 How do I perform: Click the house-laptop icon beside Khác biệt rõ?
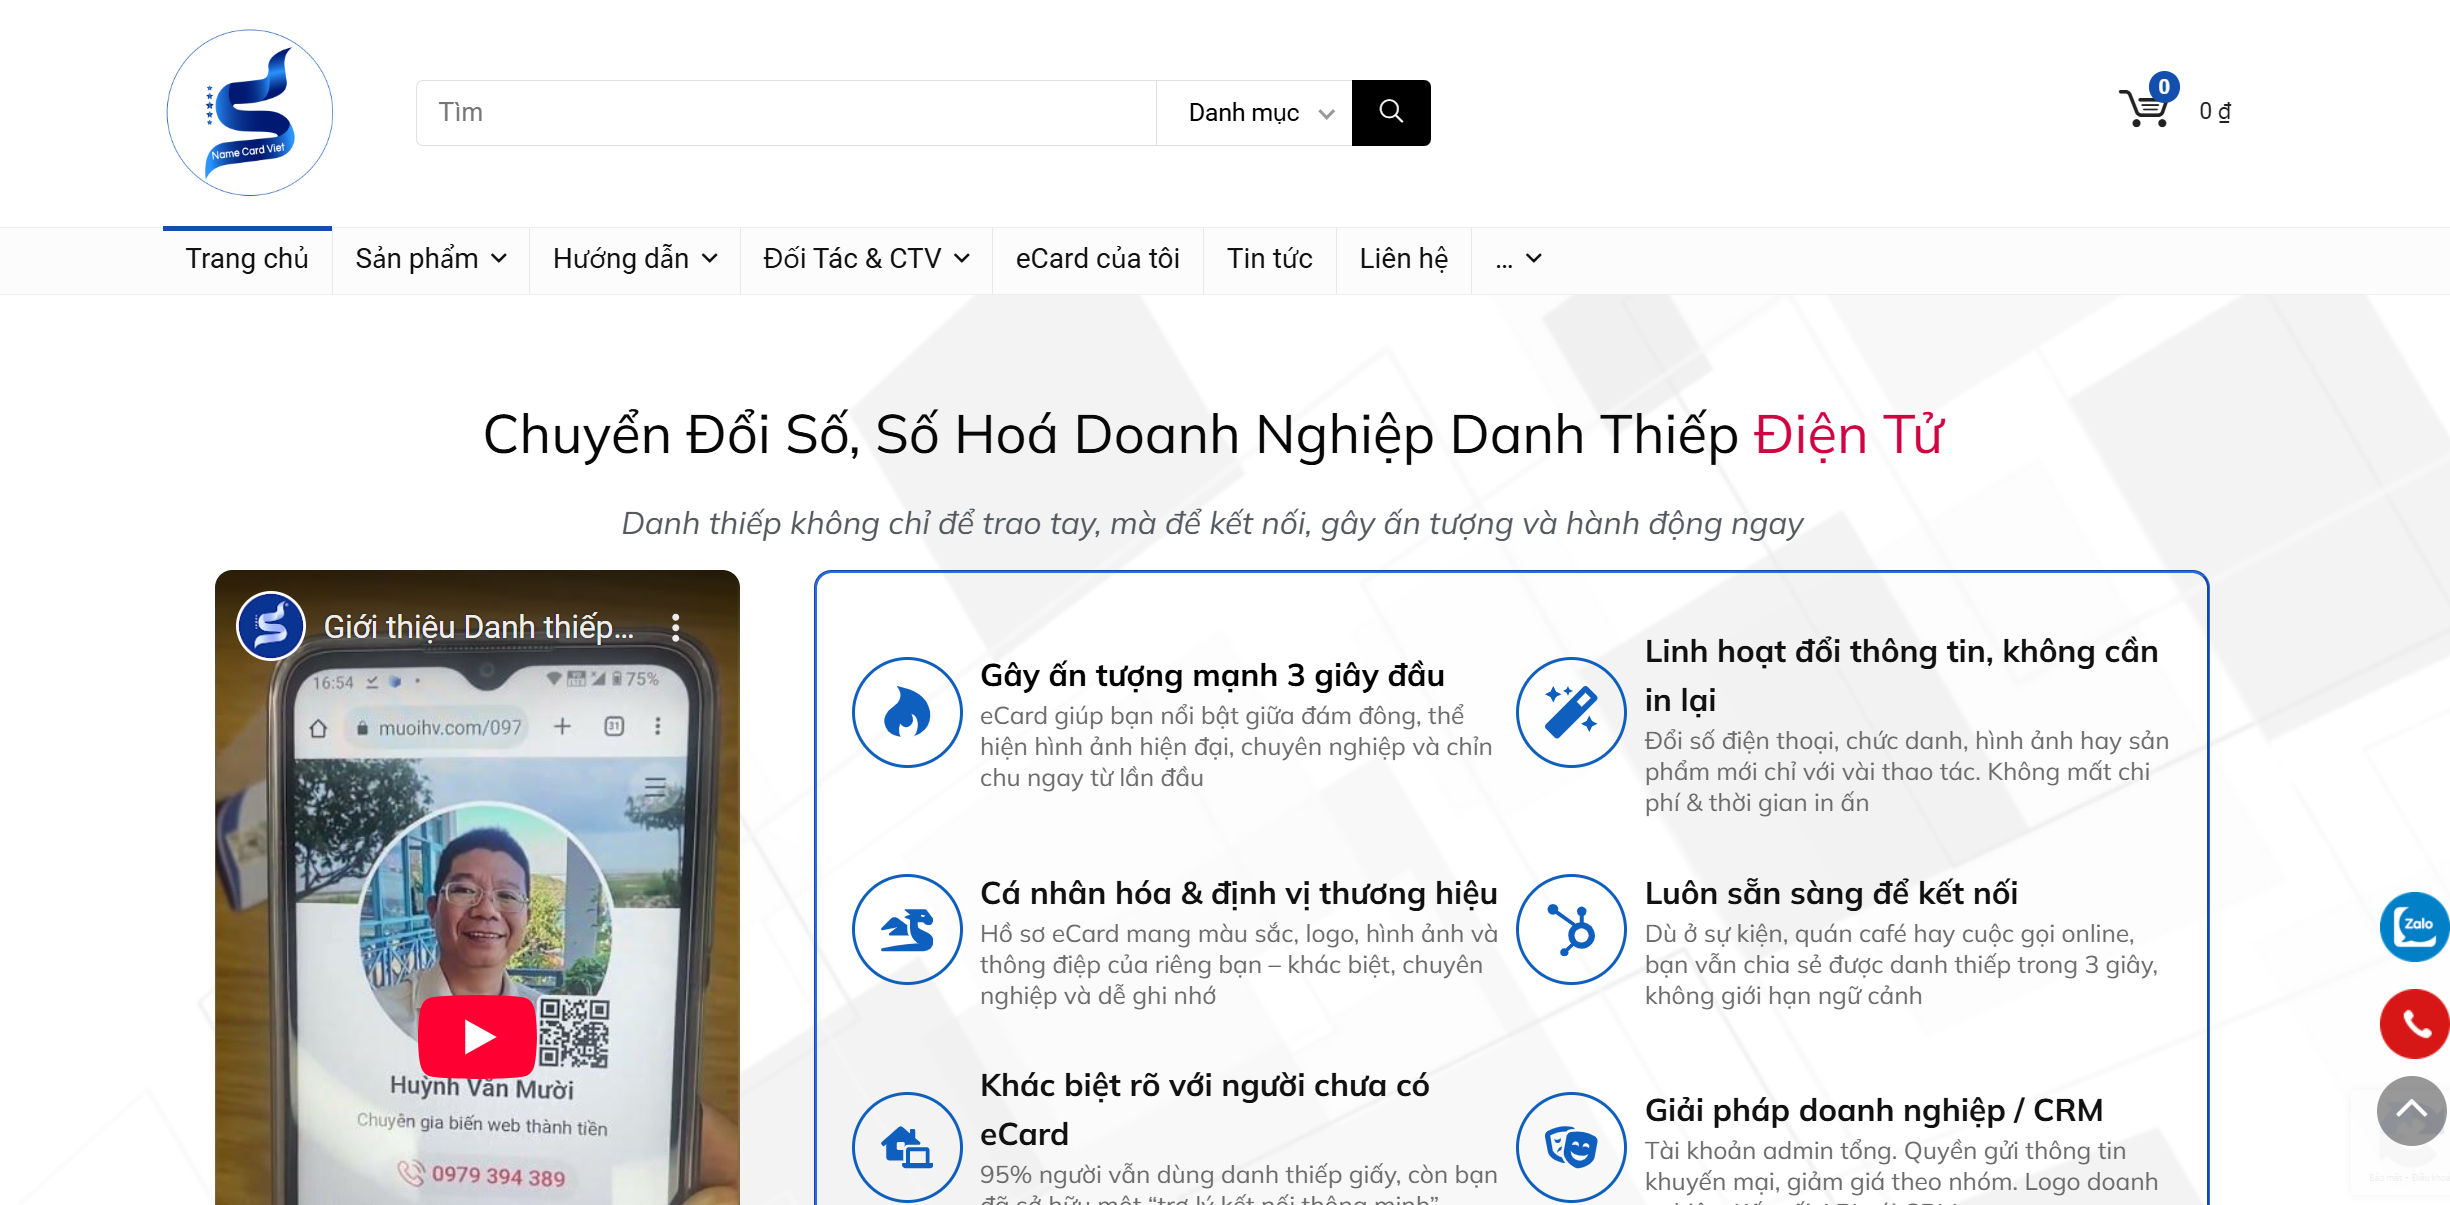click(x=907, y=1147)
